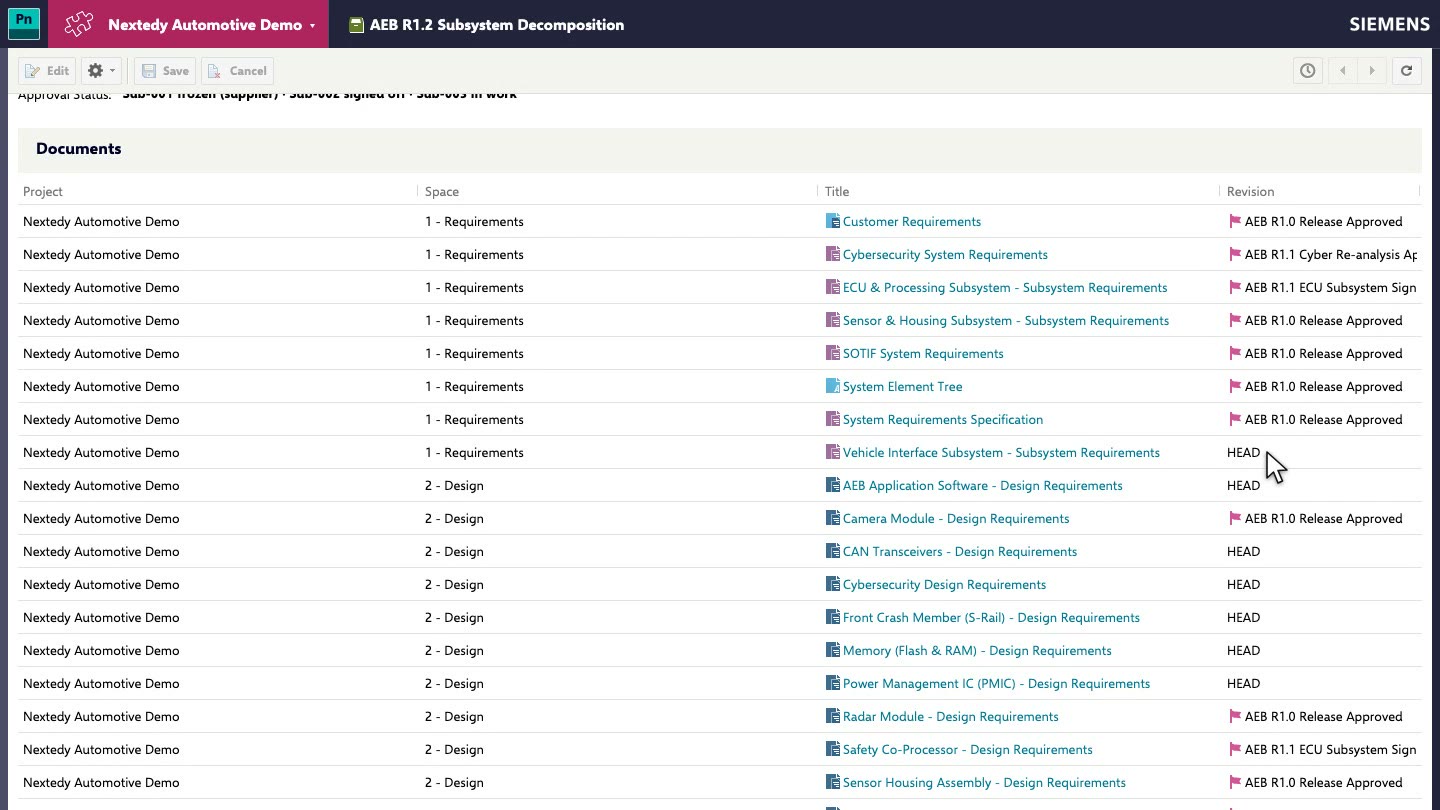Open the history clock icon

pyautogui.click(x=1307, y=71)
